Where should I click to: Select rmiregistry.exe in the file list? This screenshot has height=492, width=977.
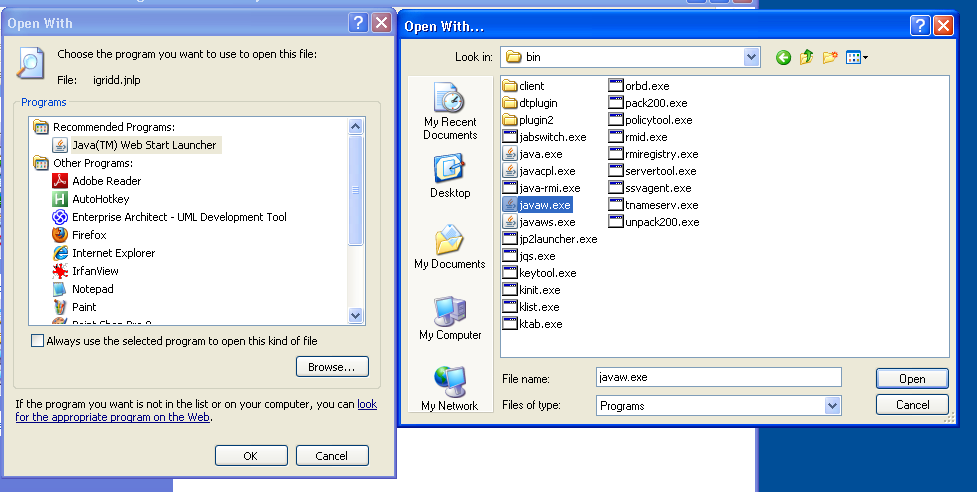click(654, 154)
